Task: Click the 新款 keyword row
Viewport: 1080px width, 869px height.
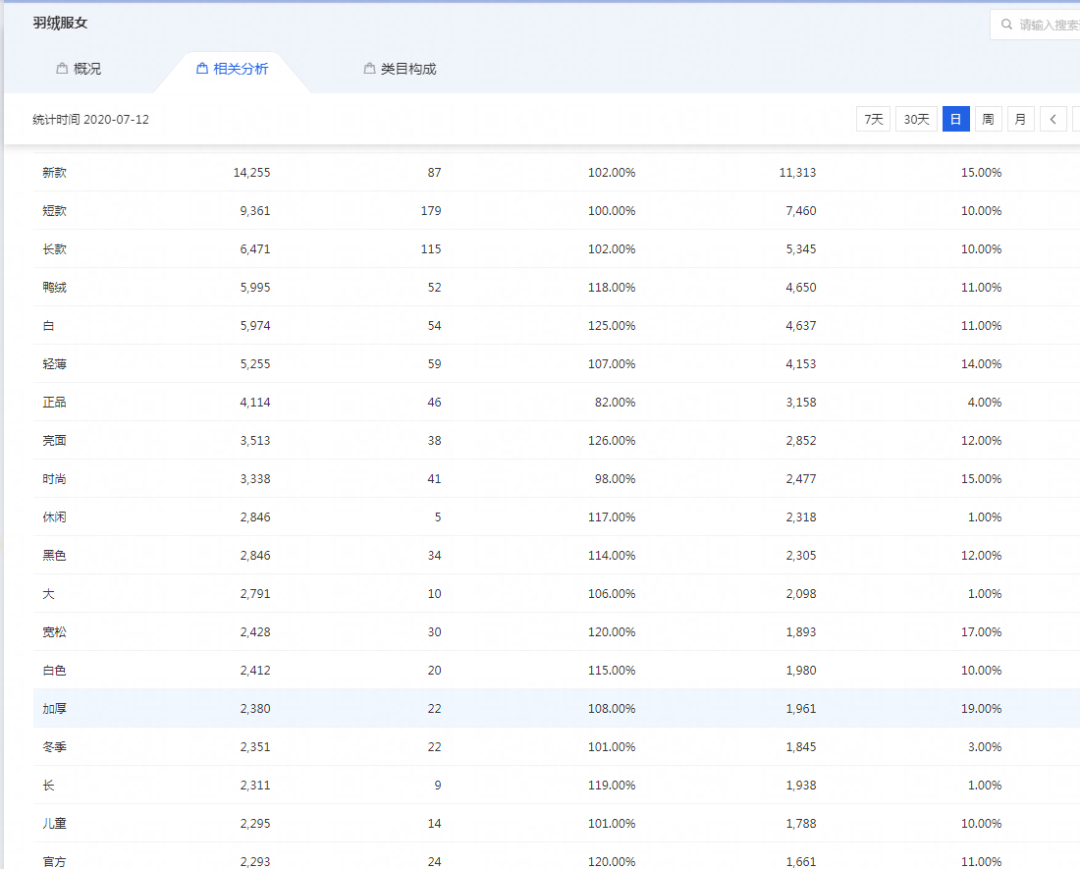Action: click(55, 173)
